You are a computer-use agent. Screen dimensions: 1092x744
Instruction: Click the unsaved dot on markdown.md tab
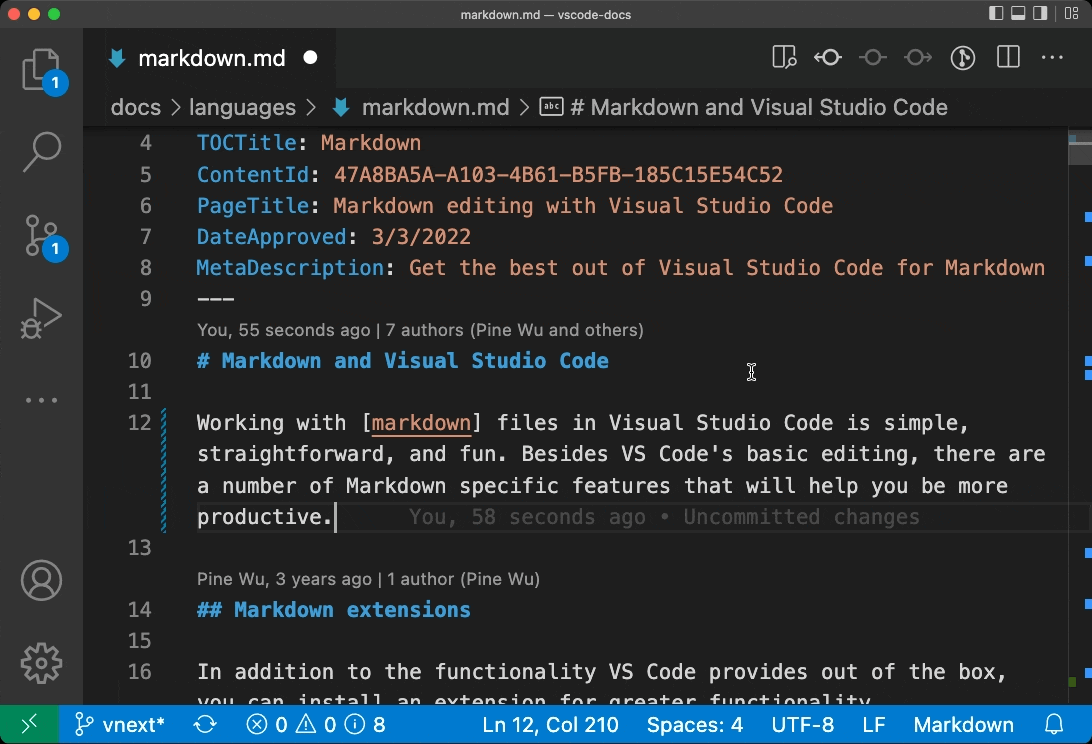(311, 58)
